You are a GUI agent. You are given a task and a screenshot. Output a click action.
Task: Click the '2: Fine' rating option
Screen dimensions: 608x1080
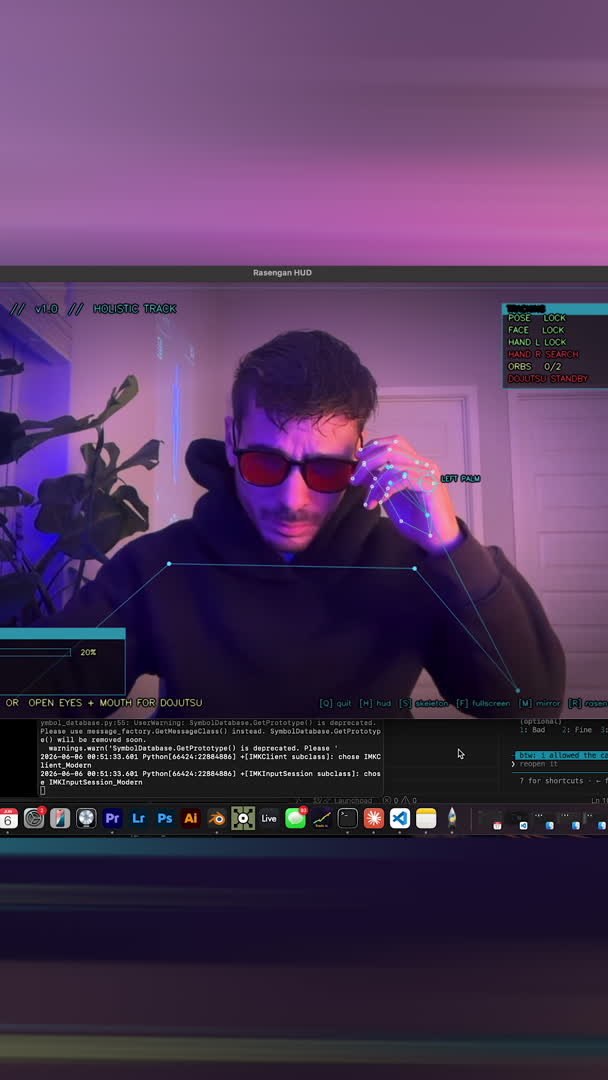[577, 729]
